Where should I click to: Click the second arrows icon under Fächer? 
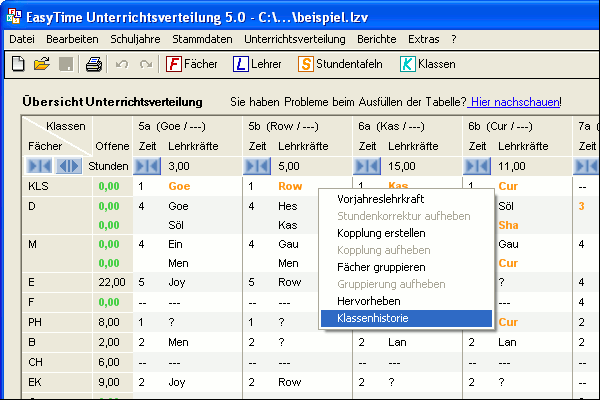pyautogui.click(x=69, y=166)
